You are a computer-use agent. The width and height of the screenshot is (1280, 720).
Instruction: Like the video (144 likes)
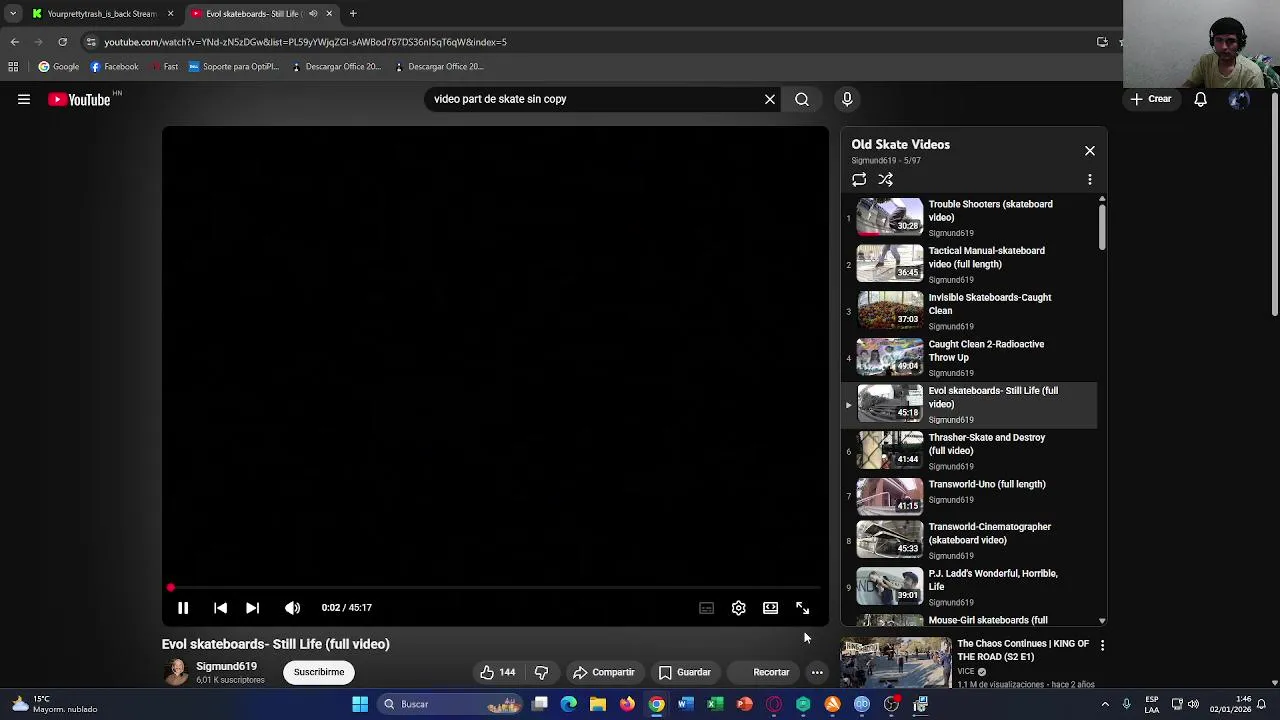coord(498,672)
